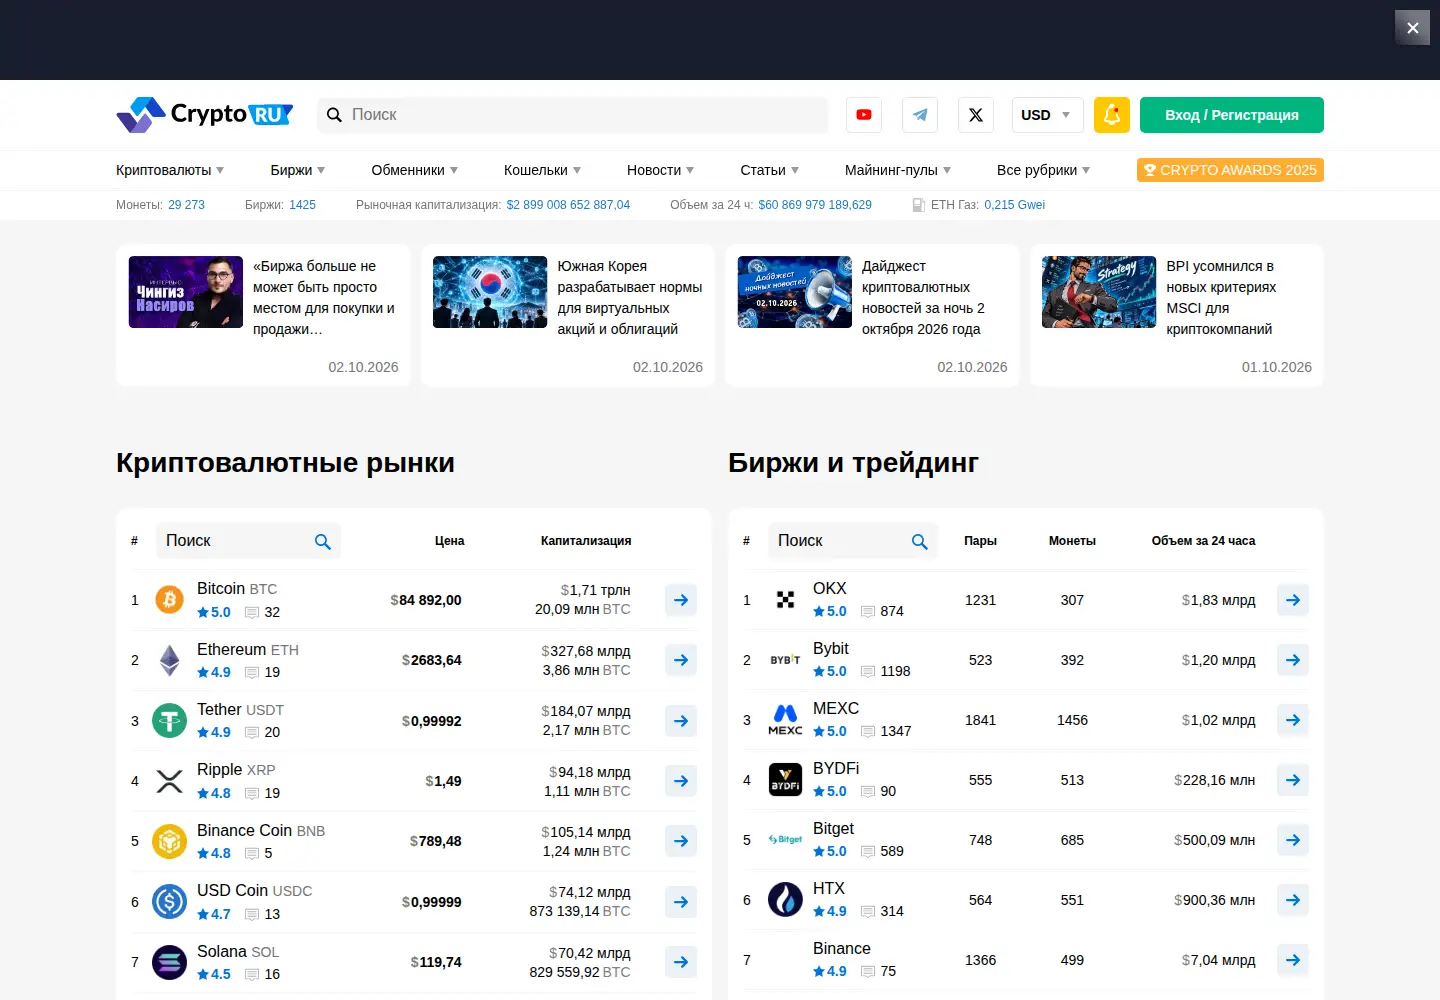Screen dimensions: 1440x1000
Task: Open the X (Twitter) profile icon
Action: [976, 115]
